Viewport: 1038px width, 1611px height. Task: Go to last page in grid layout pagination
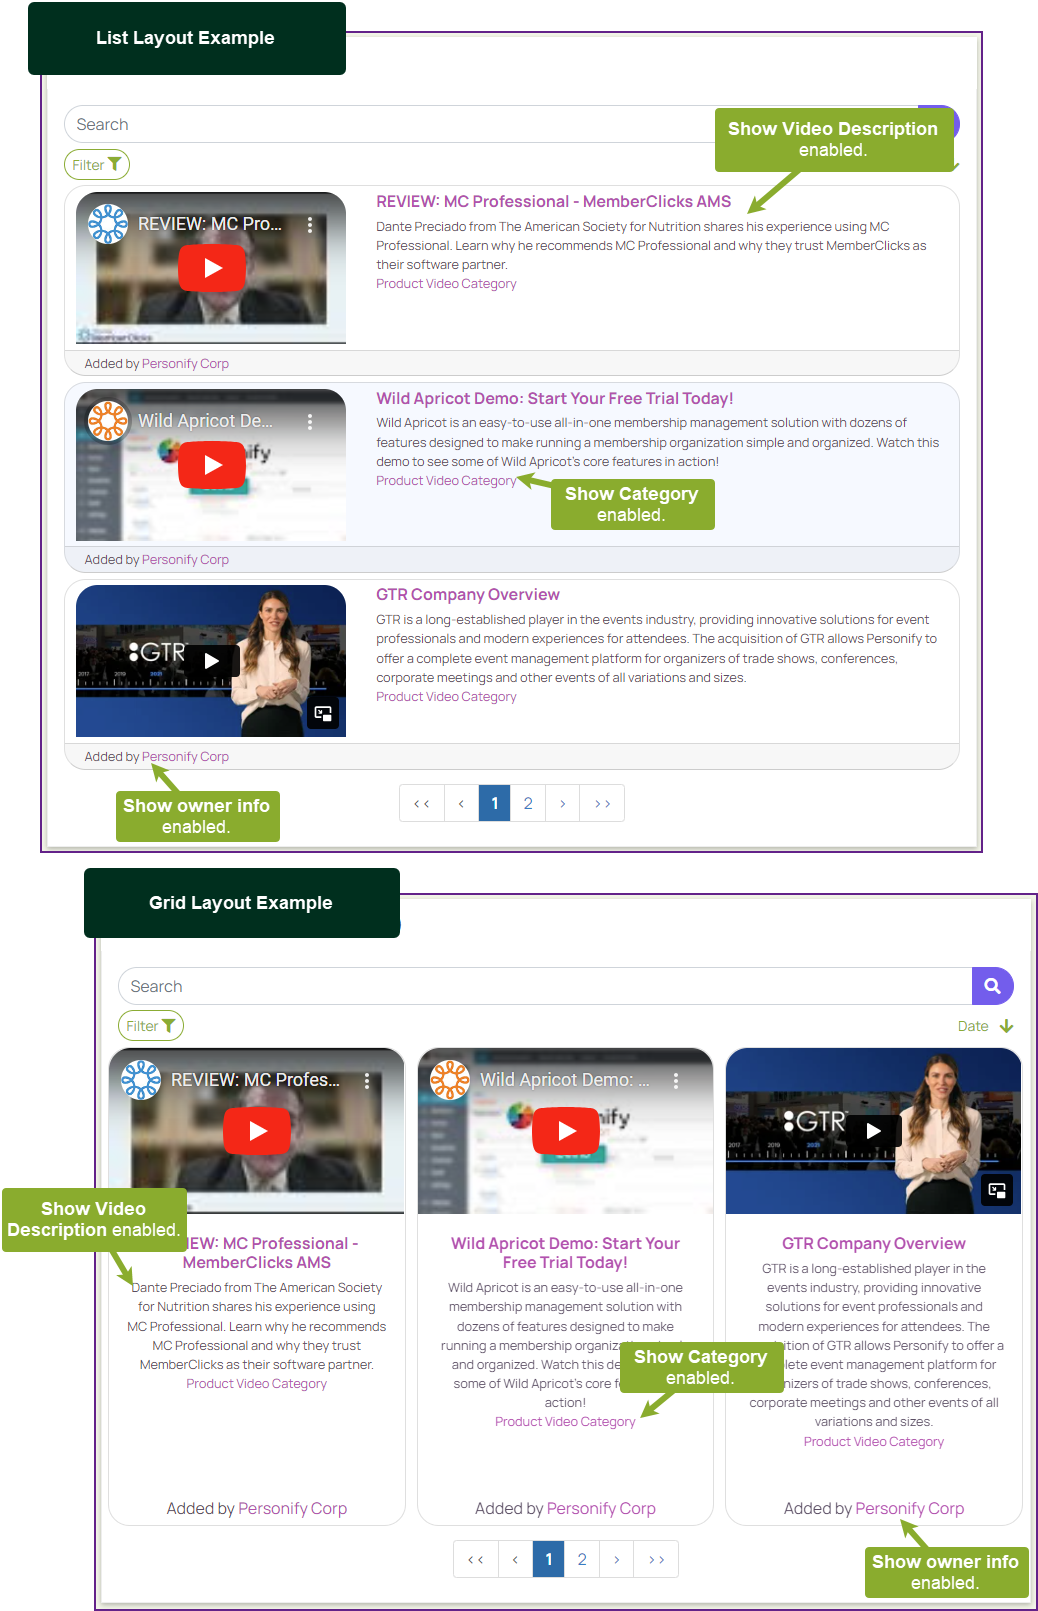pyautogui.click(x=656, y=1559)
